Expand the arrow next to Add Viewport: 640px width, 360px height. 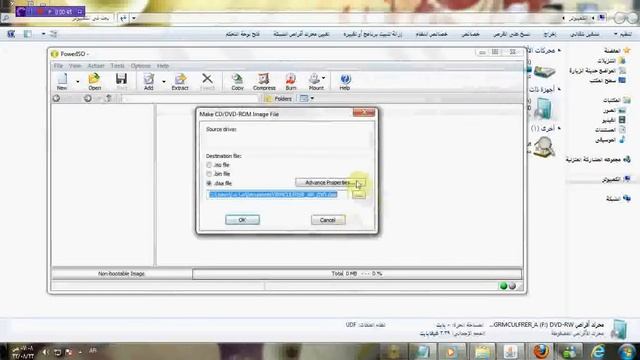164,82
